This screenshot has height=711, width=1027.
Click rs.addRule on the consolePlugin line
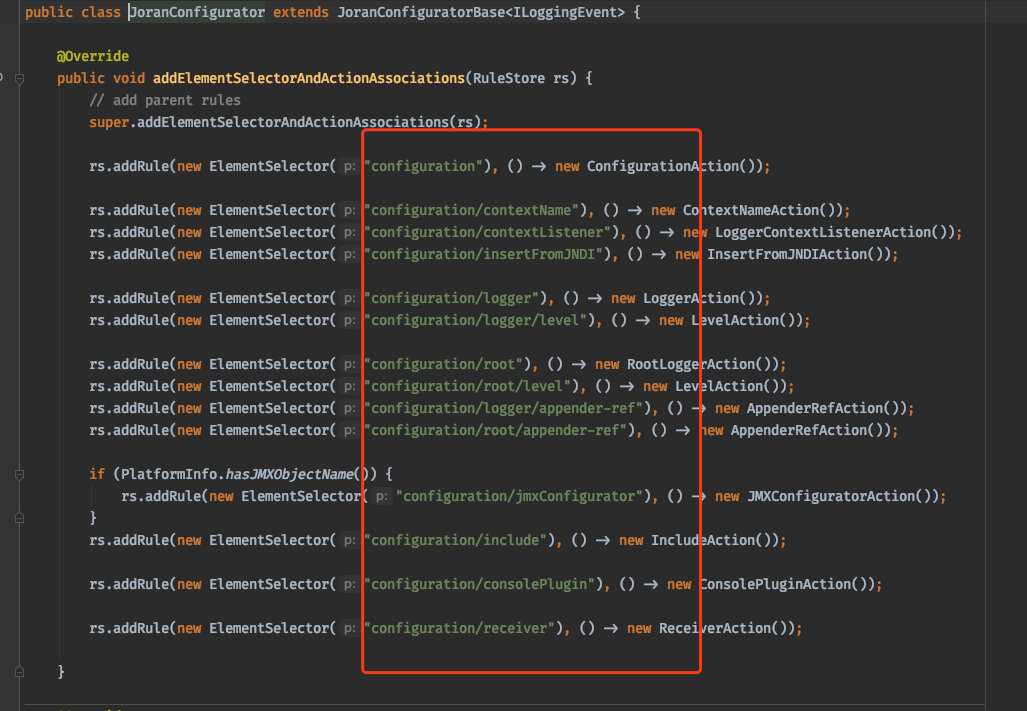(x=129, y=584)
